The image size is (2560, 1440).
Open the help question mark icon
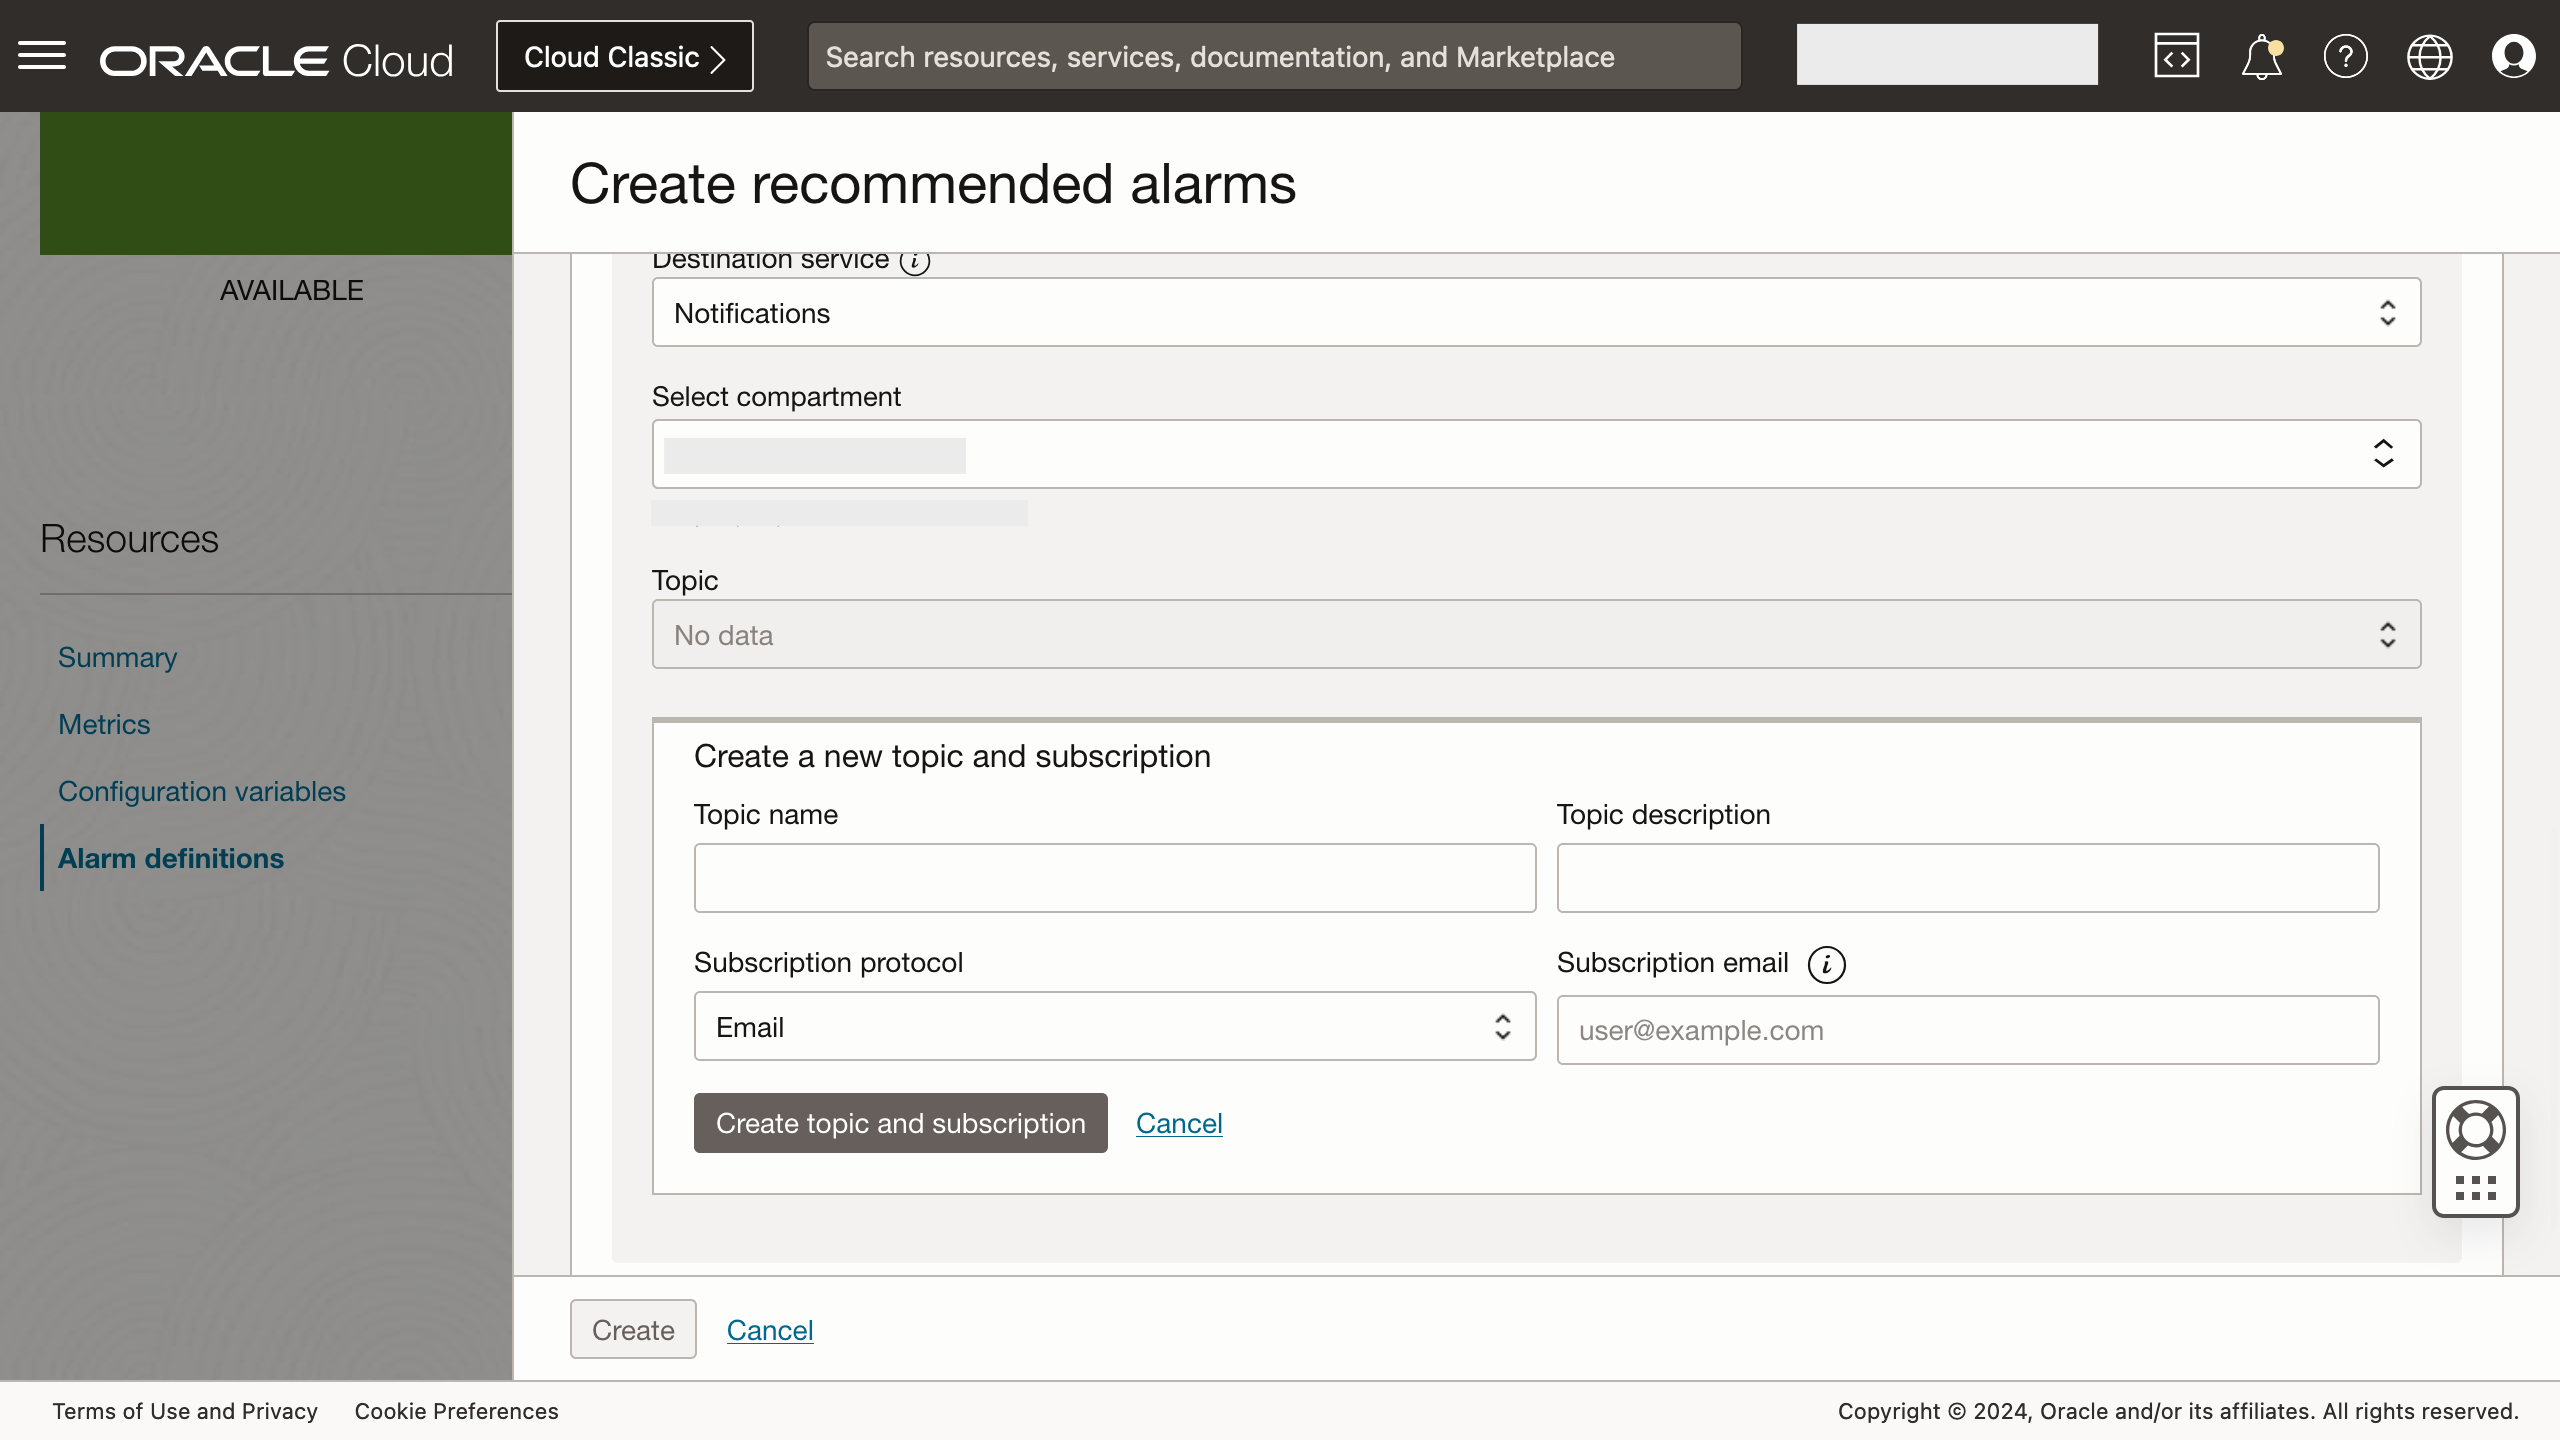click(x=2345, y=56)
